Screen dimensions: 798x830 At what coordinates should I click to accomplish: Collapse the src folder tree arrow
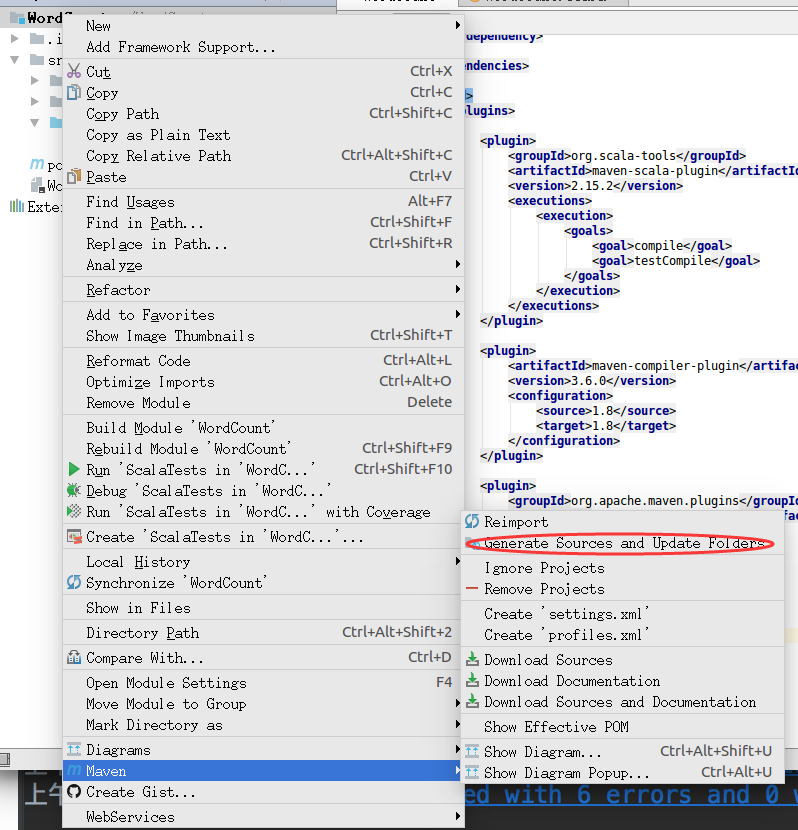15,60
